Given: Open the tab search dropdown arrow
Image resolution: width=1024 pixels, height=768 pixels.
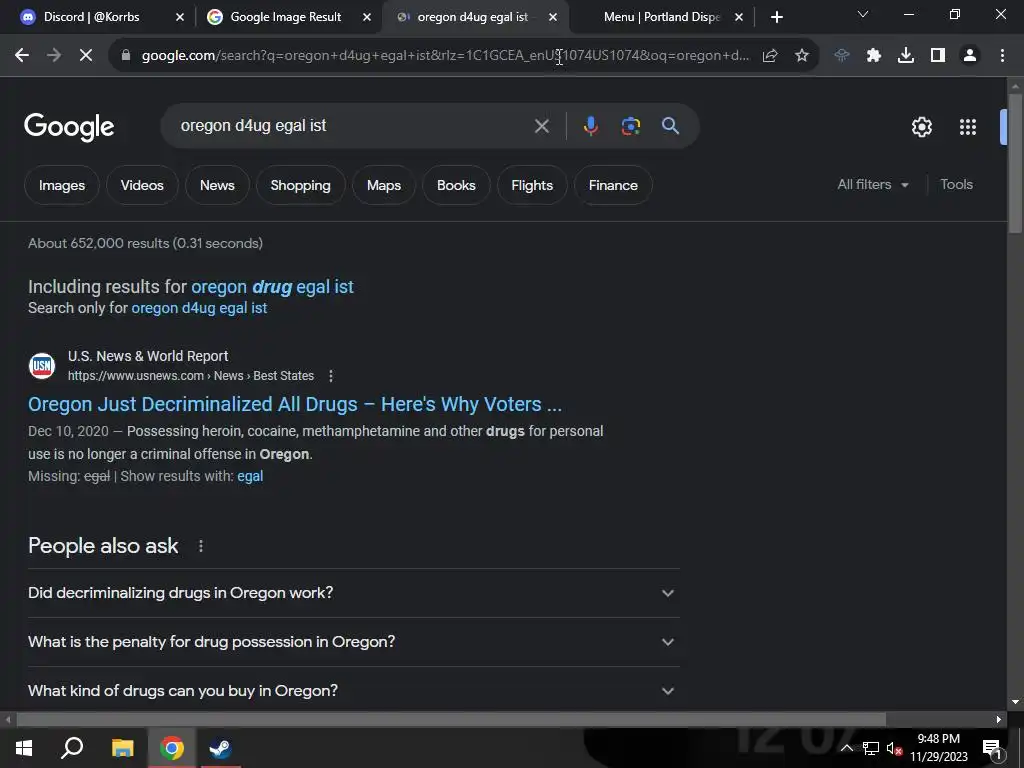Looking at the screenshot, I should (x=863, y=14).
